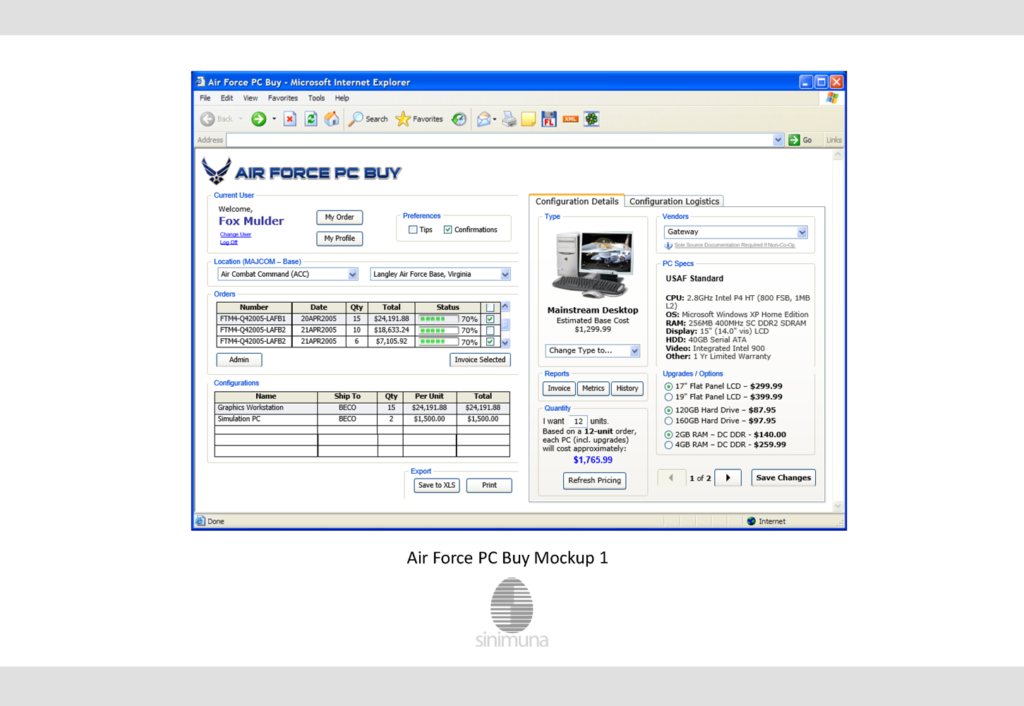This screenshot has height=706, width=1024.
Task: Click the green flower toolbar icon
Action: [592, 119]
